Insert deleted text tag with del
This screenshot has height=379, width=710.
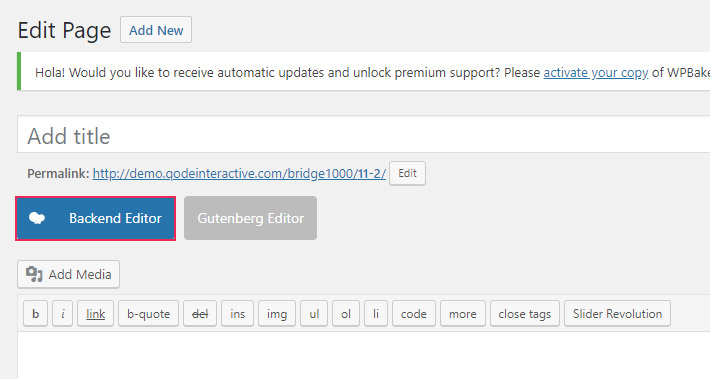pyautogui.click(x=200, y=314)
